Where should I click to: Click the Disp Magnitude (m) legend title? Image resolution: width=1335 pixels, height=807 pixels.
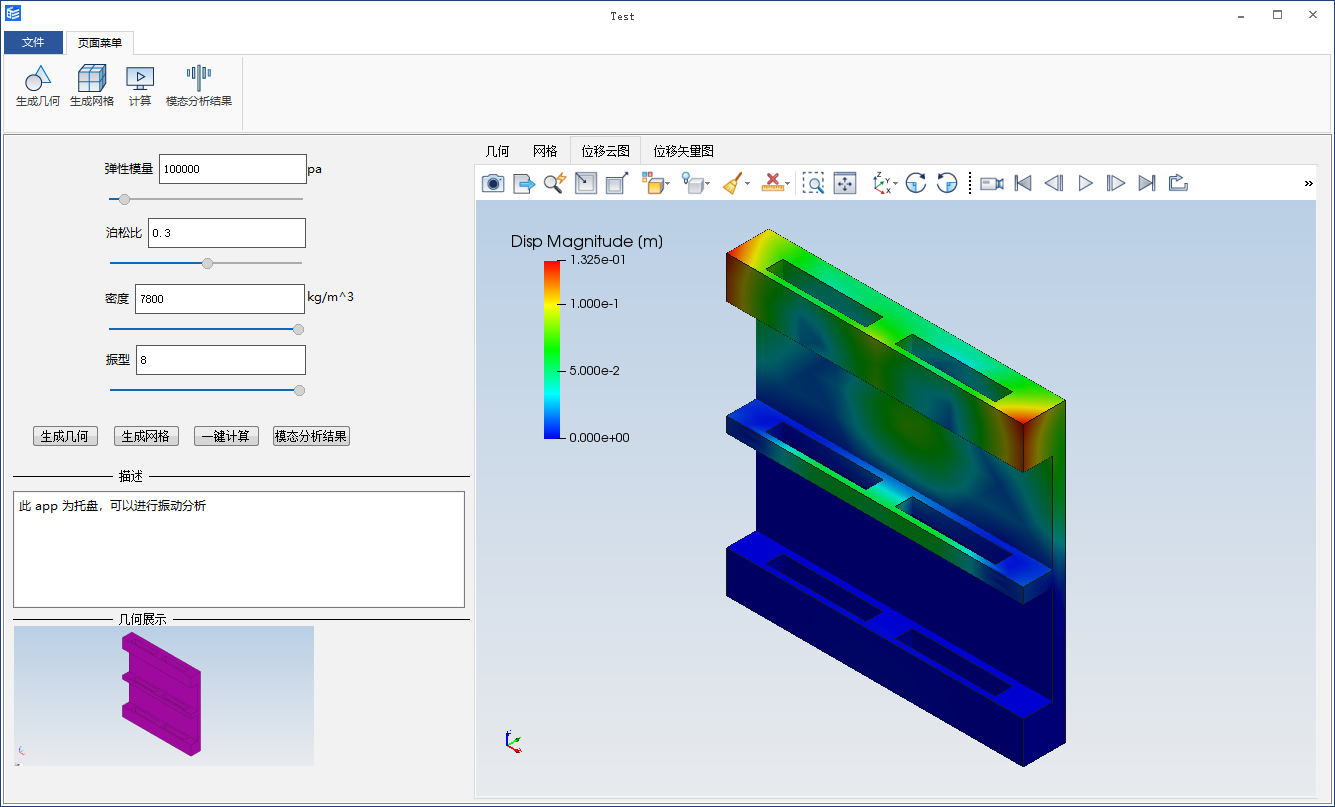tap(587, 241)
